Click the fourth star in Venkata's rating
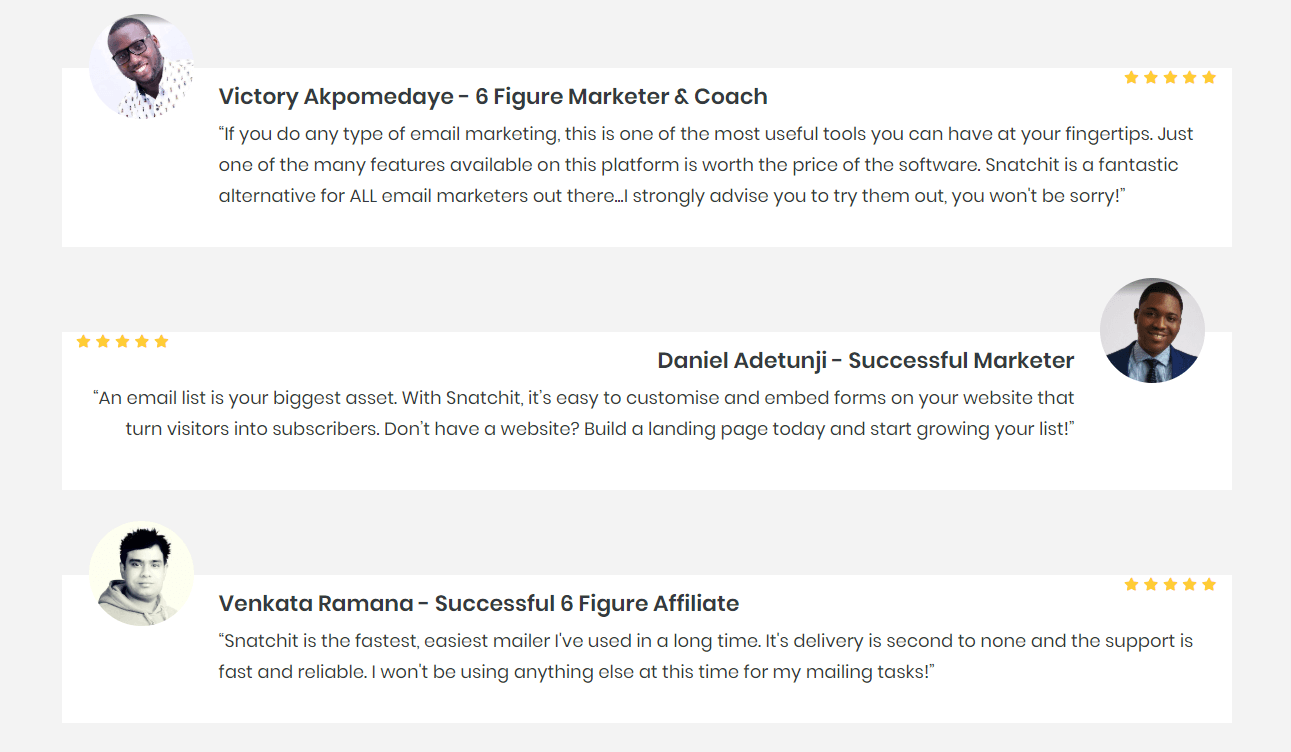The height and width of the screenshot is (752, 1291). pos(1190,584)
